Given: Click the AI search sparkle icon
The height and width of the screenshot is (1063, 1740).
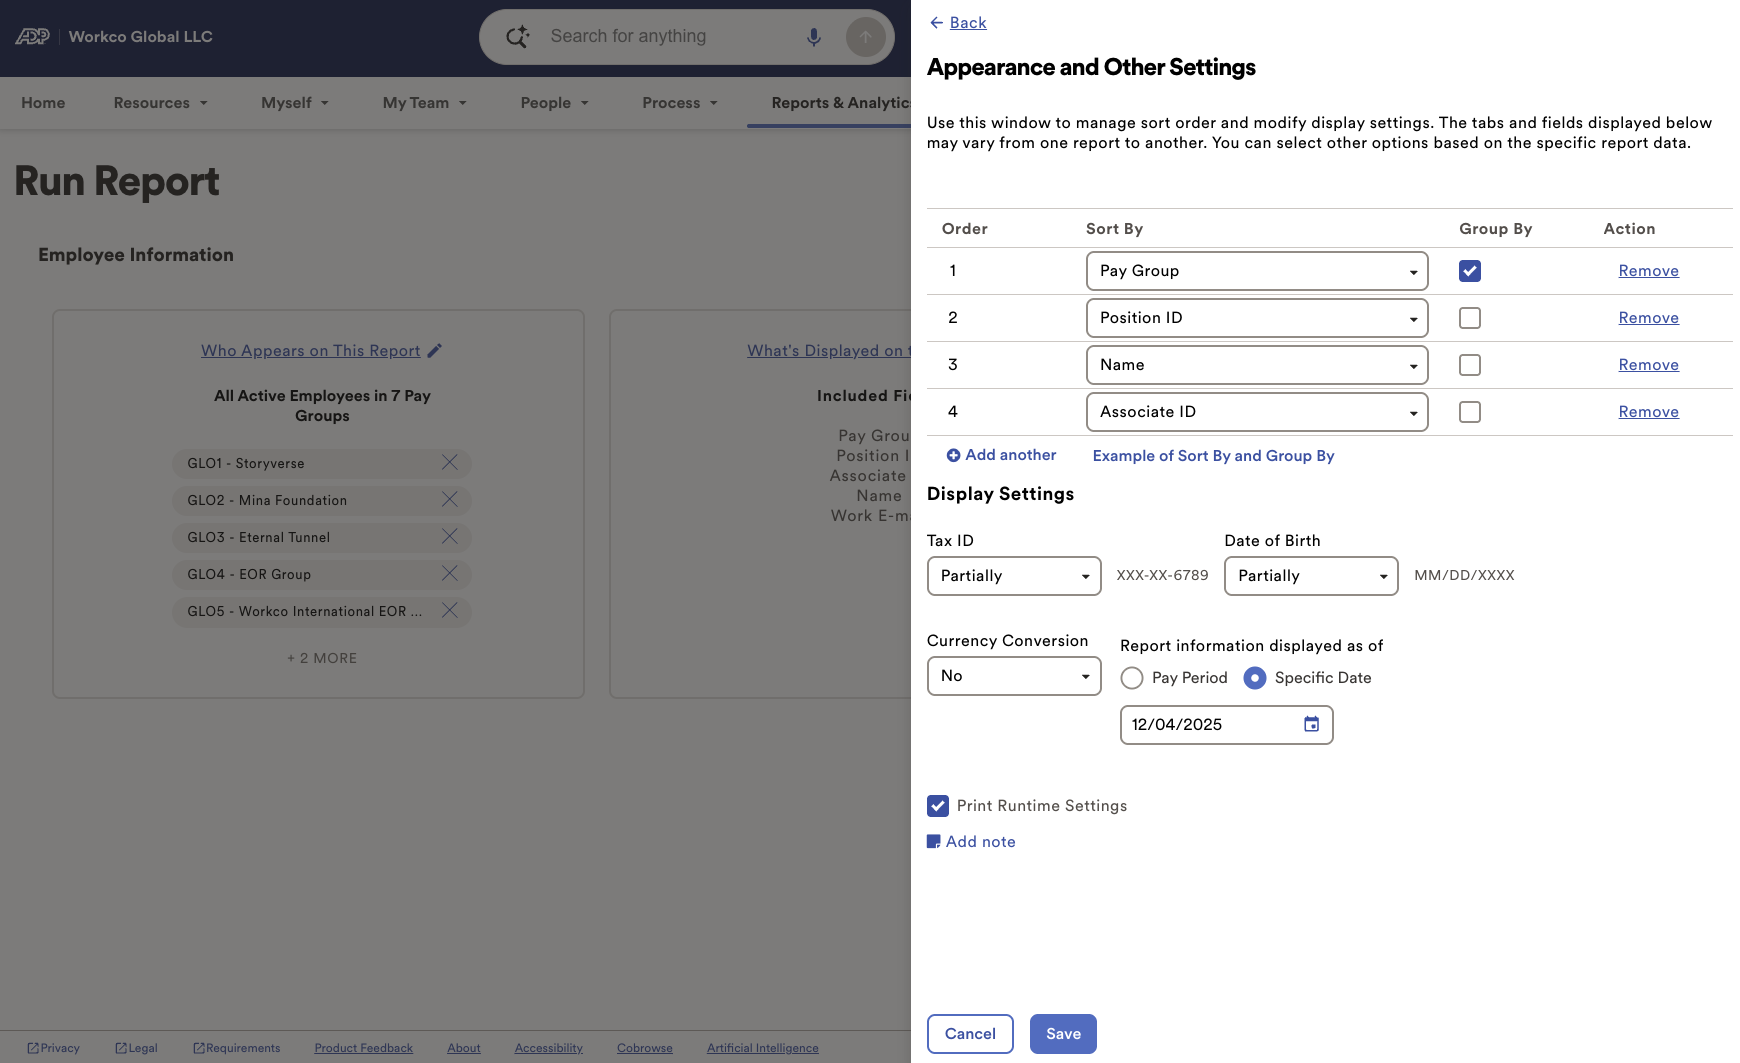Looking at the screenshot, I should pyautogui.click(x=517, y=37).
